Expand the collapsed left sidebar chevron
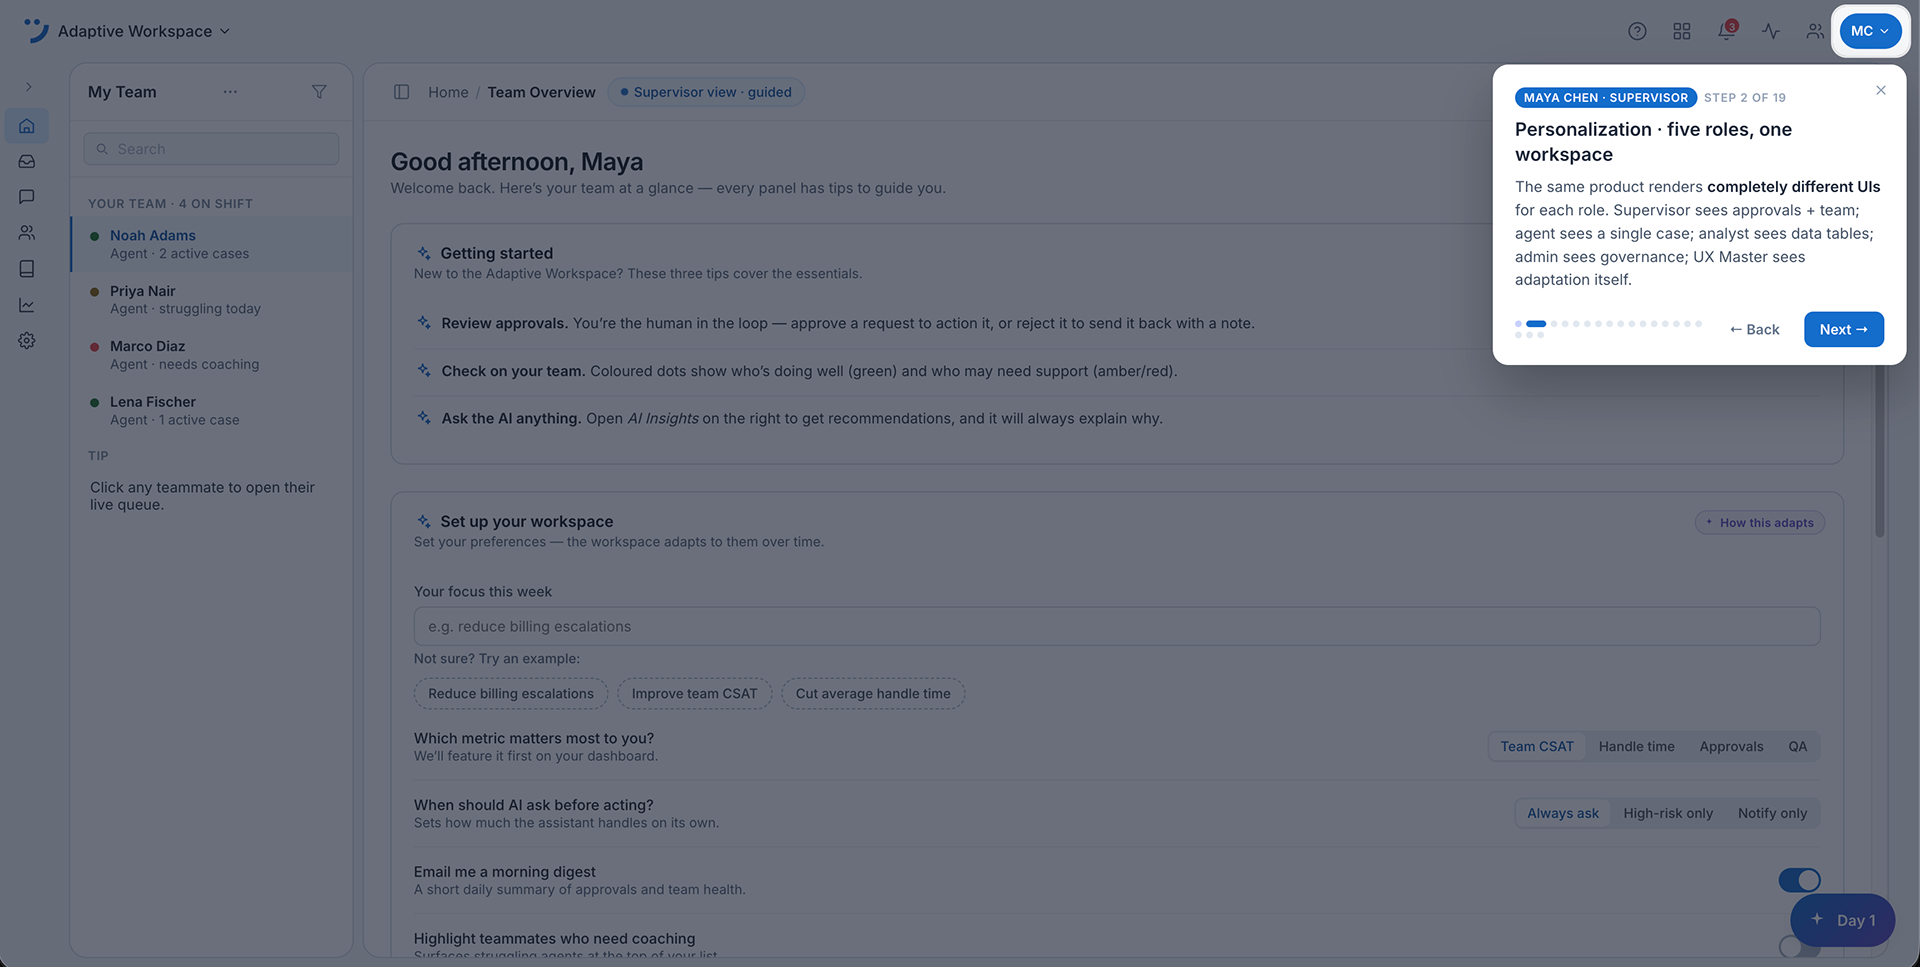The width and height of the screenshot is (1920, 967). [x=28, y=87]
